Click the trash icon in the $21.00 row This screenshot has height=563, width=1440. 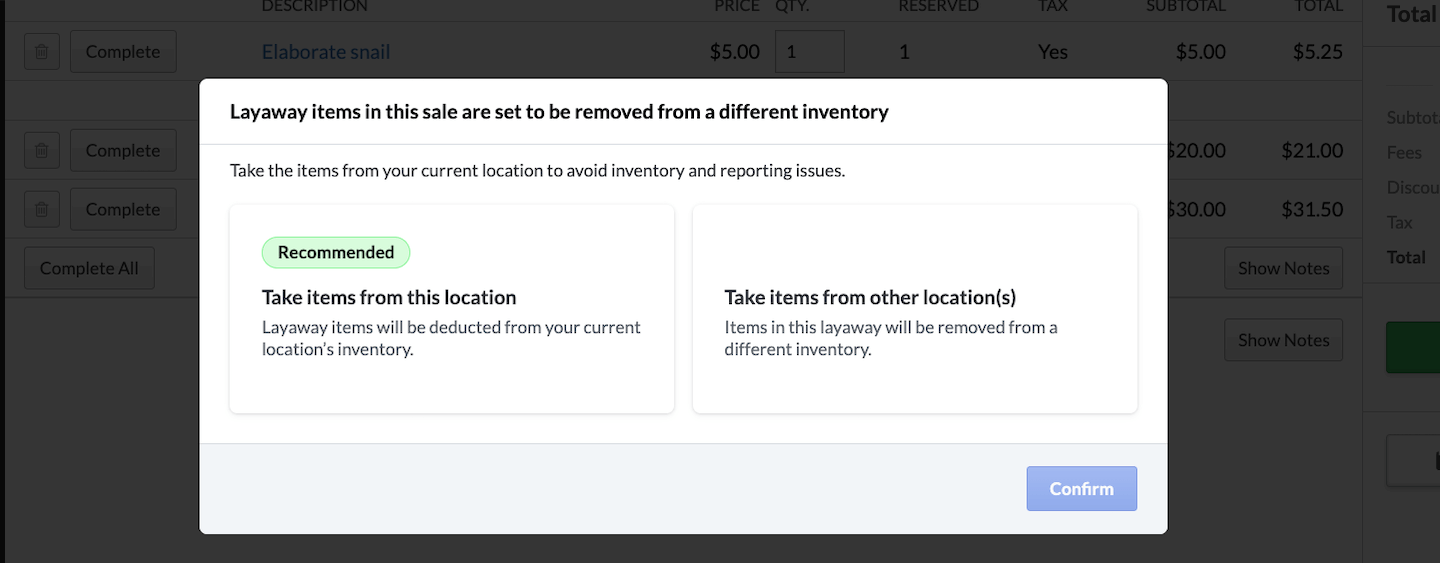pos(41,151)
